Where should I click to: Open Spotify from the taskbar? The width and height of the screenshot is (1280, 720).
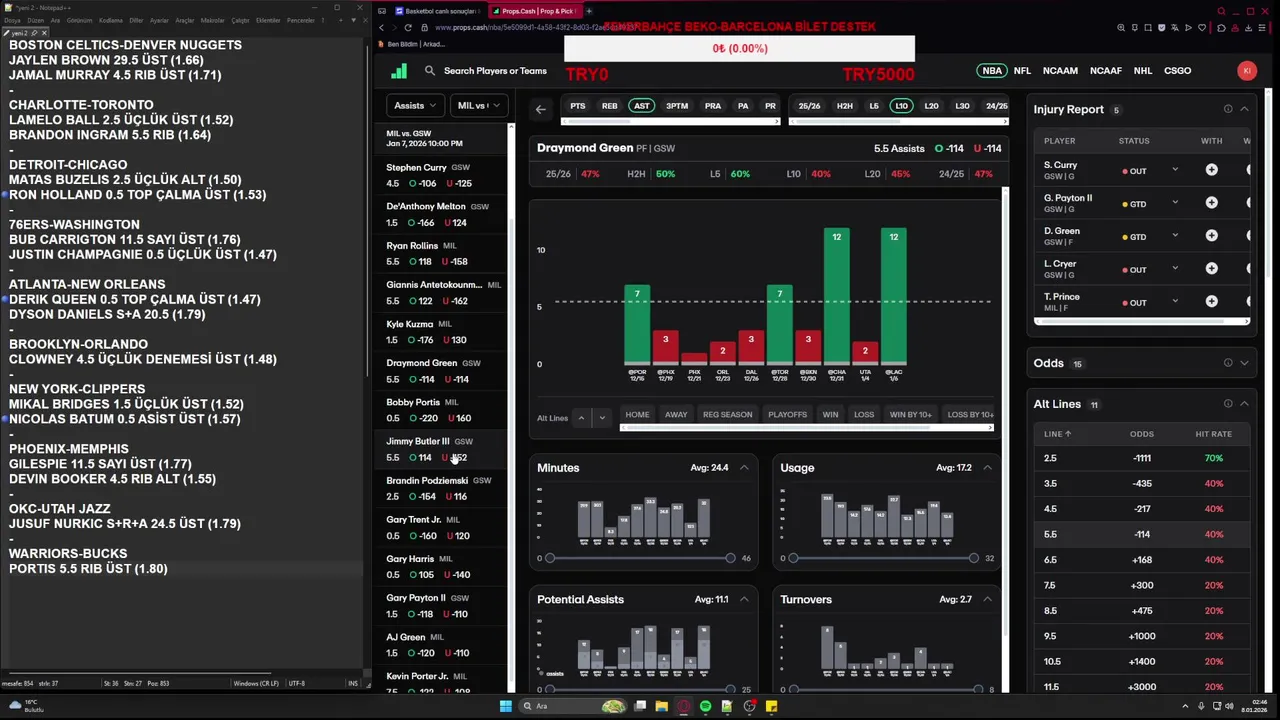click(706, 706)
